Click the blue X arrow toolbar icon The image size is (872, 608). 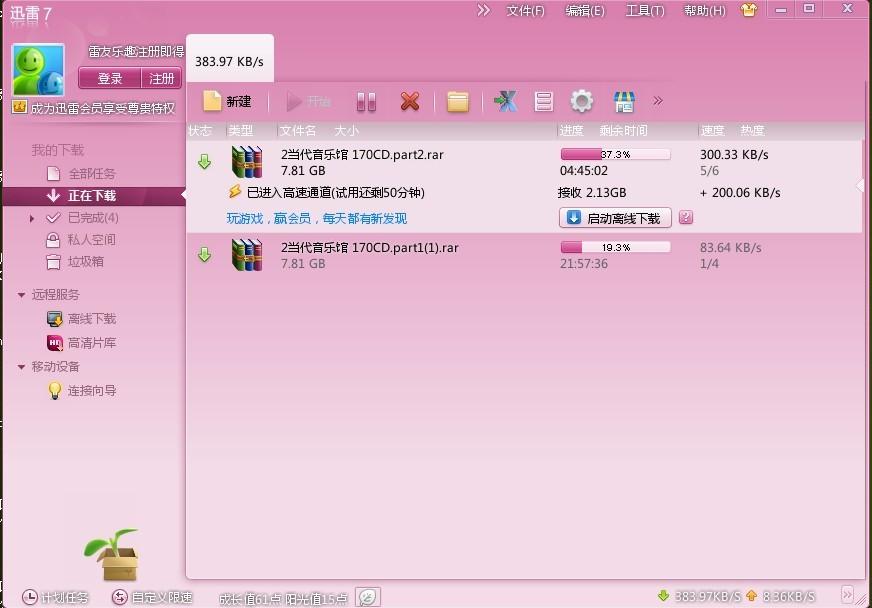(506, 101)
